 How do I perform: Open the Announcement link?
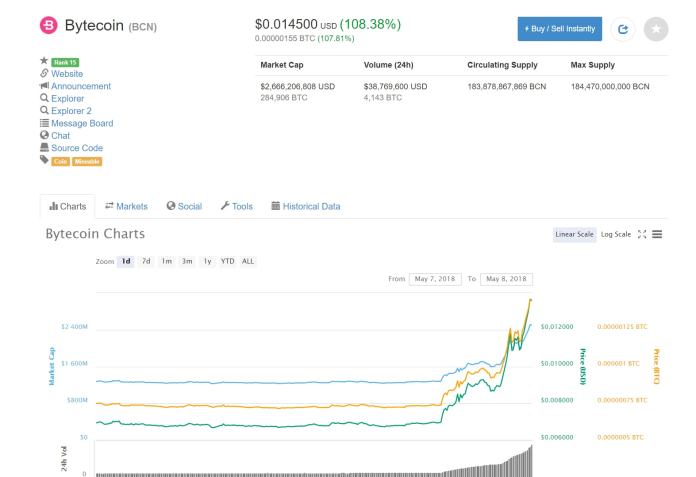pos(81,86)
